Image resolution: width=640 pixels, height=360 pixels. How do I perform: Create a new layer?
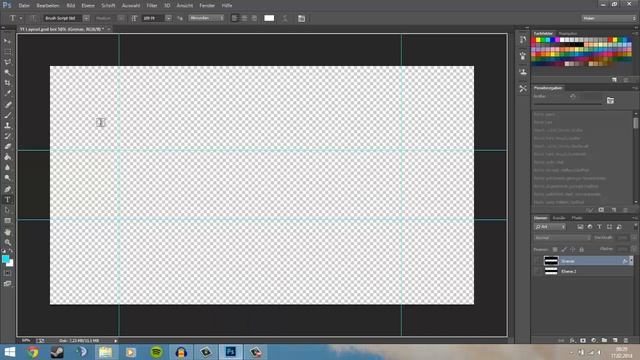[615, 340]
